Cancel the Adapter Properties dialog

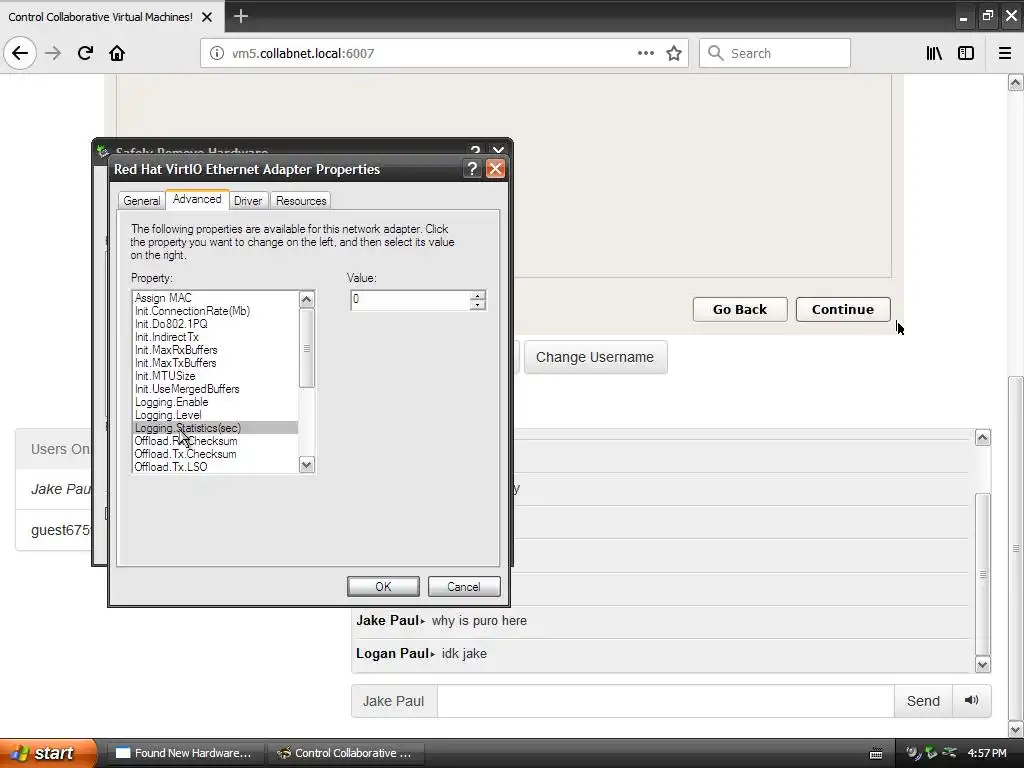464,586
